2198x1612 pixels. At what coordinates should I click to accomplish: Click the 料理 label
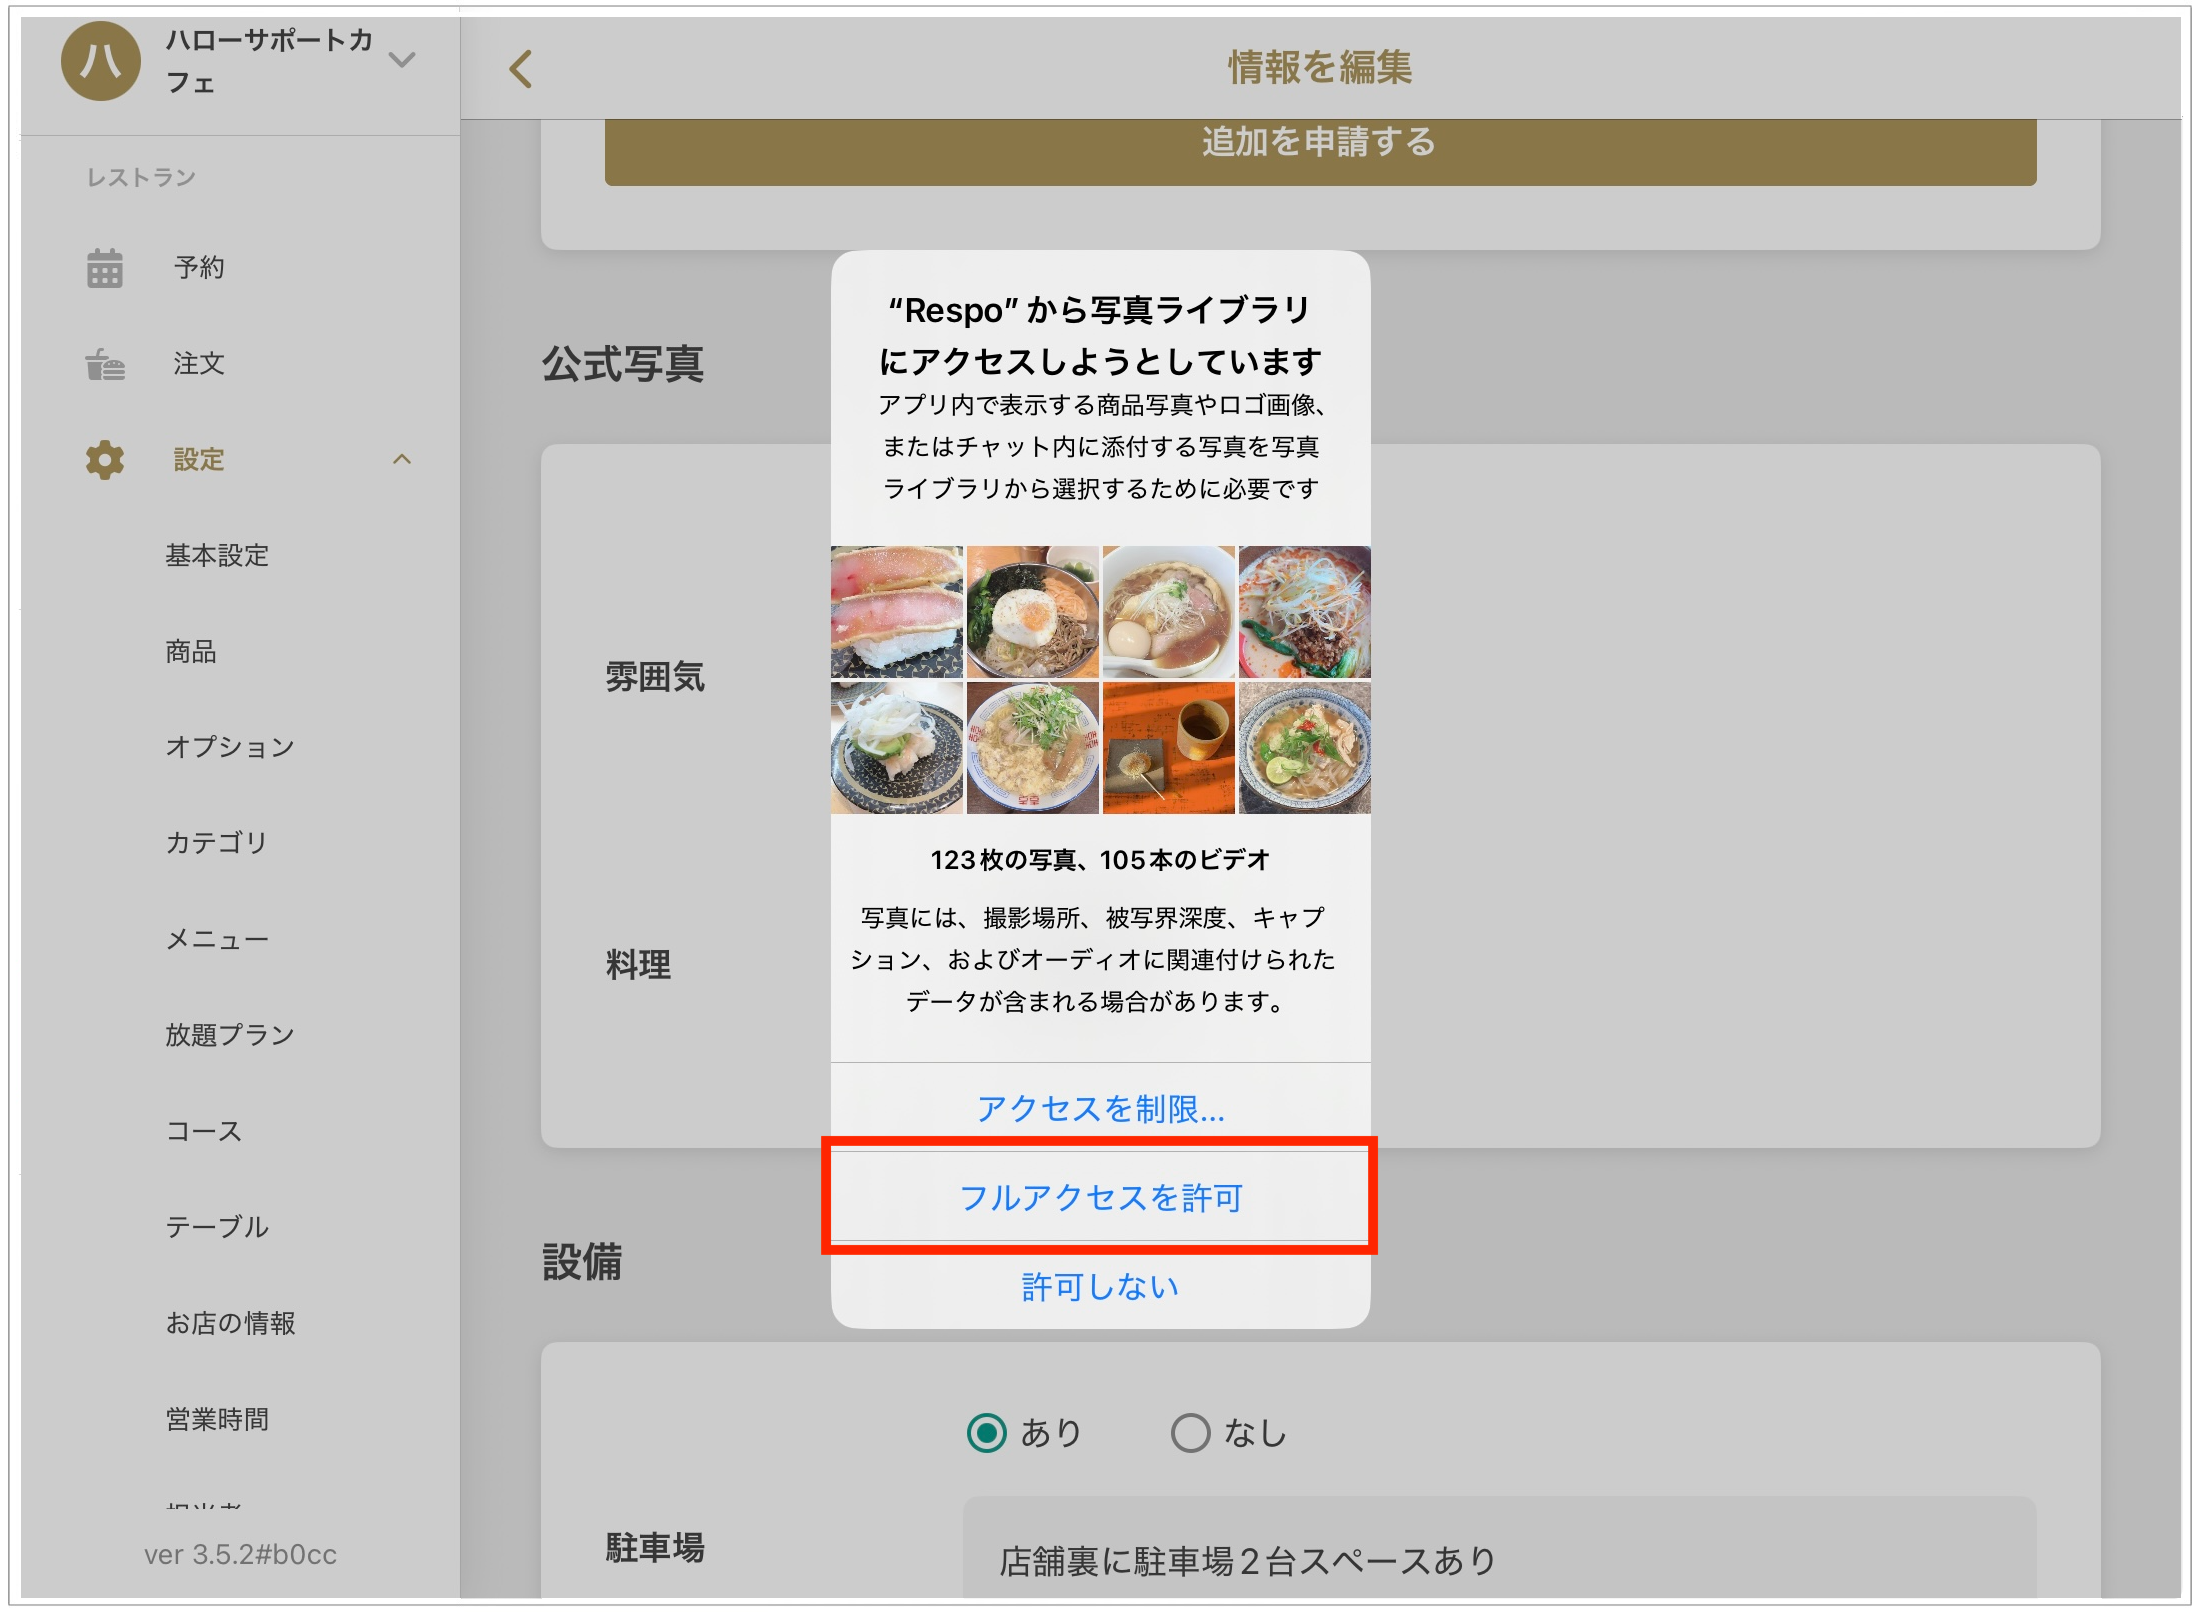(638, 965)
